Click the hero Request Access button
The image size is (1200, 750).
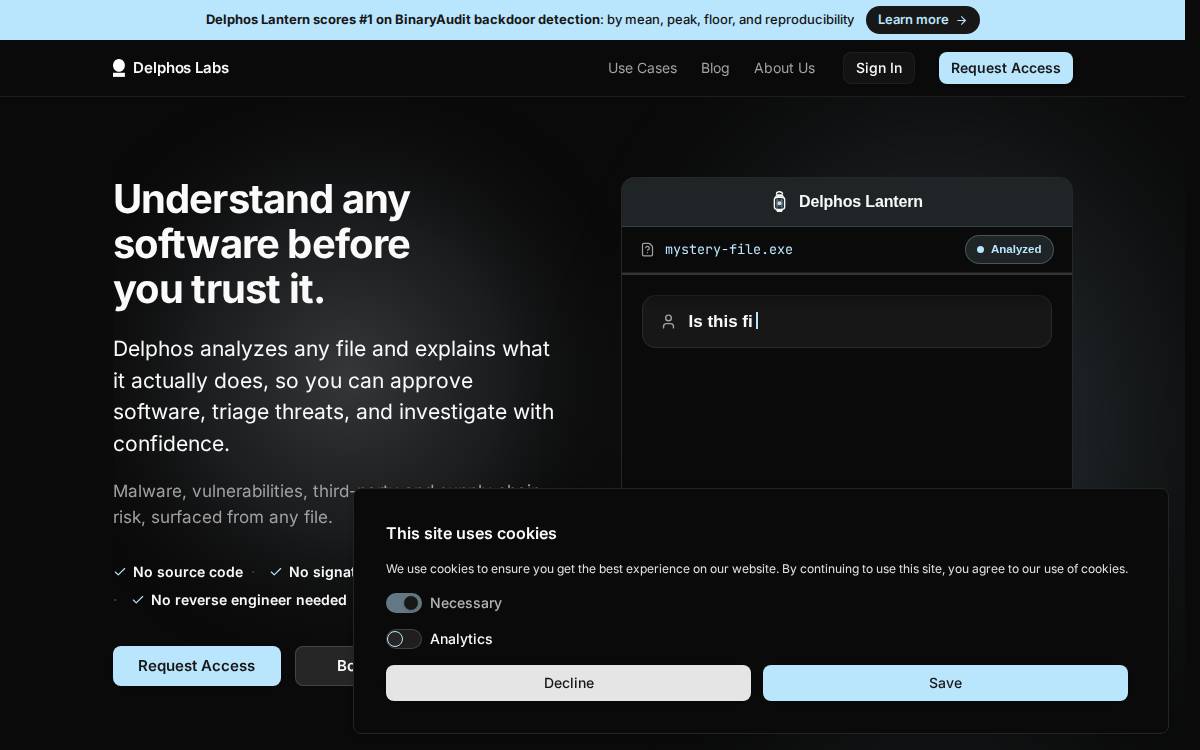(197, 666)
